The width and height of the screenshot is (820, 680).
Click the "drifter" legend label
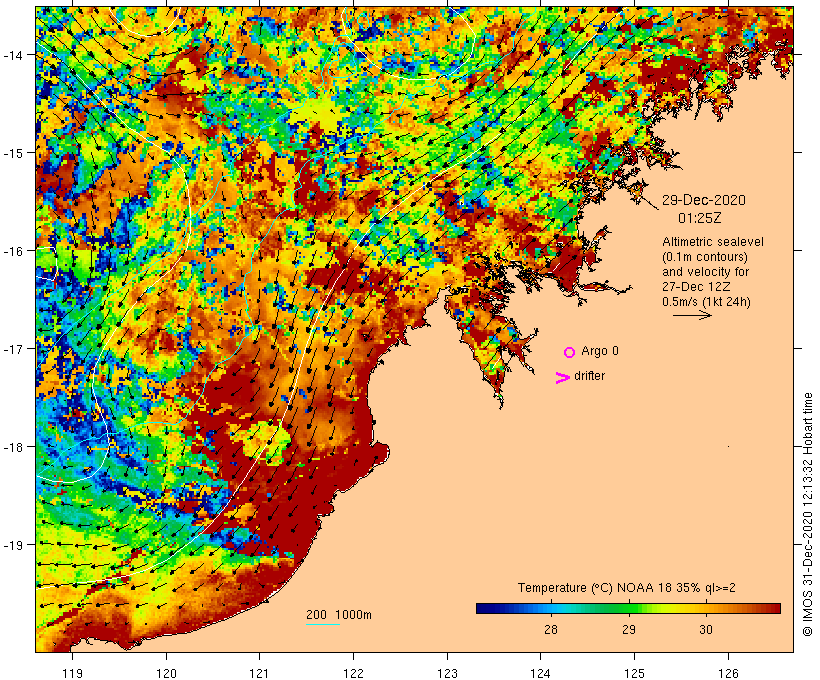coord(589,376)
